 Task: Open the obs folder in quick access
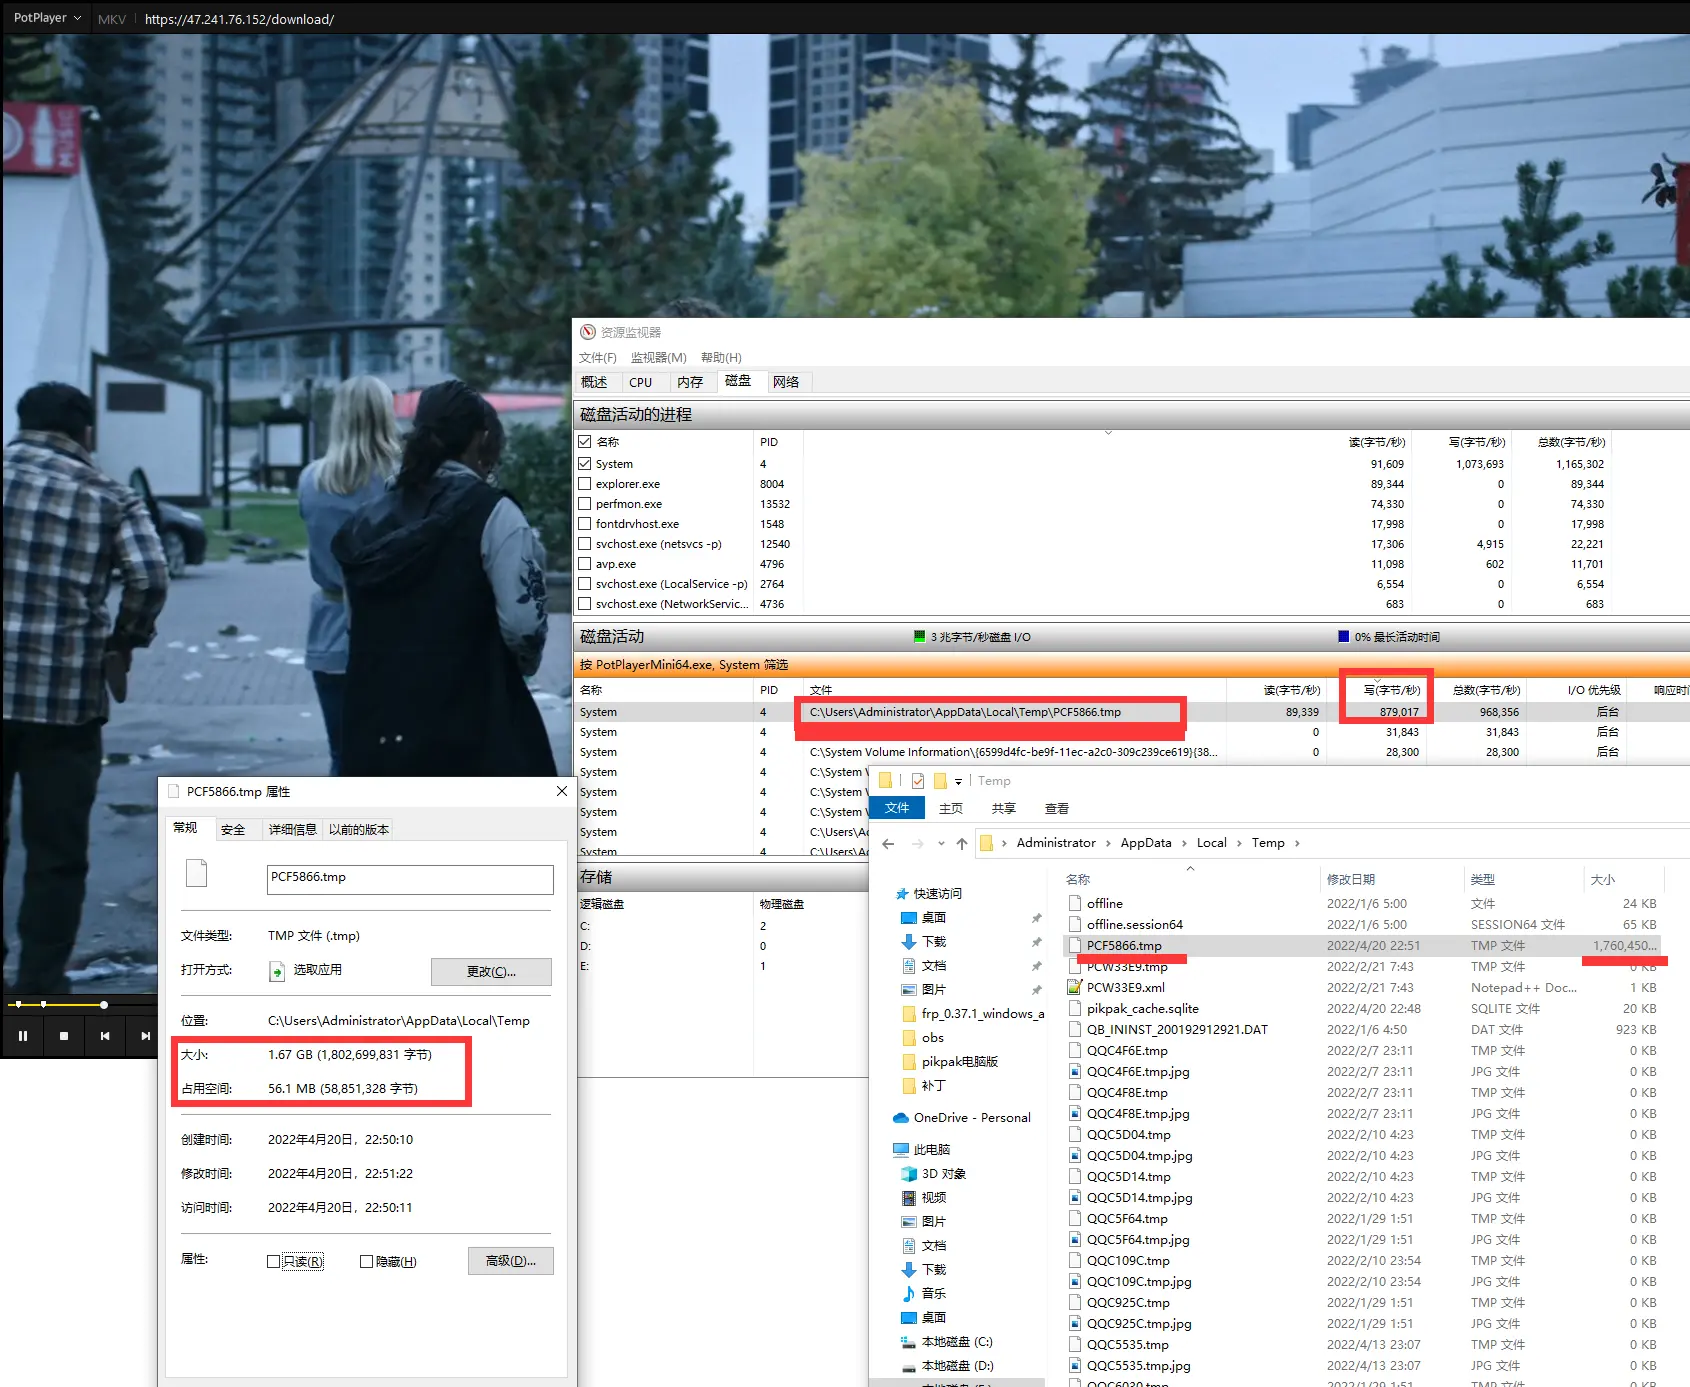[x=923, y=1038]
